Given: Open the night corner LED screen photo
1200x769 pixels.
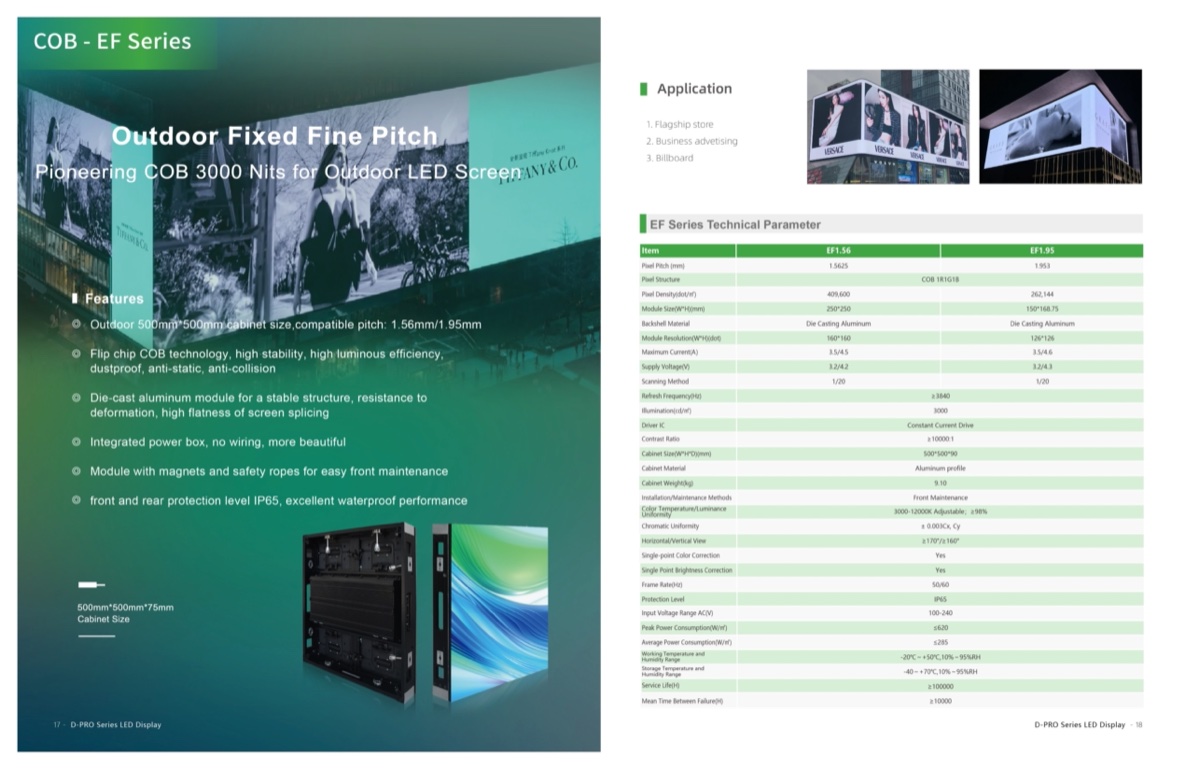Looking at the screenshot, I should point(1060,126).
